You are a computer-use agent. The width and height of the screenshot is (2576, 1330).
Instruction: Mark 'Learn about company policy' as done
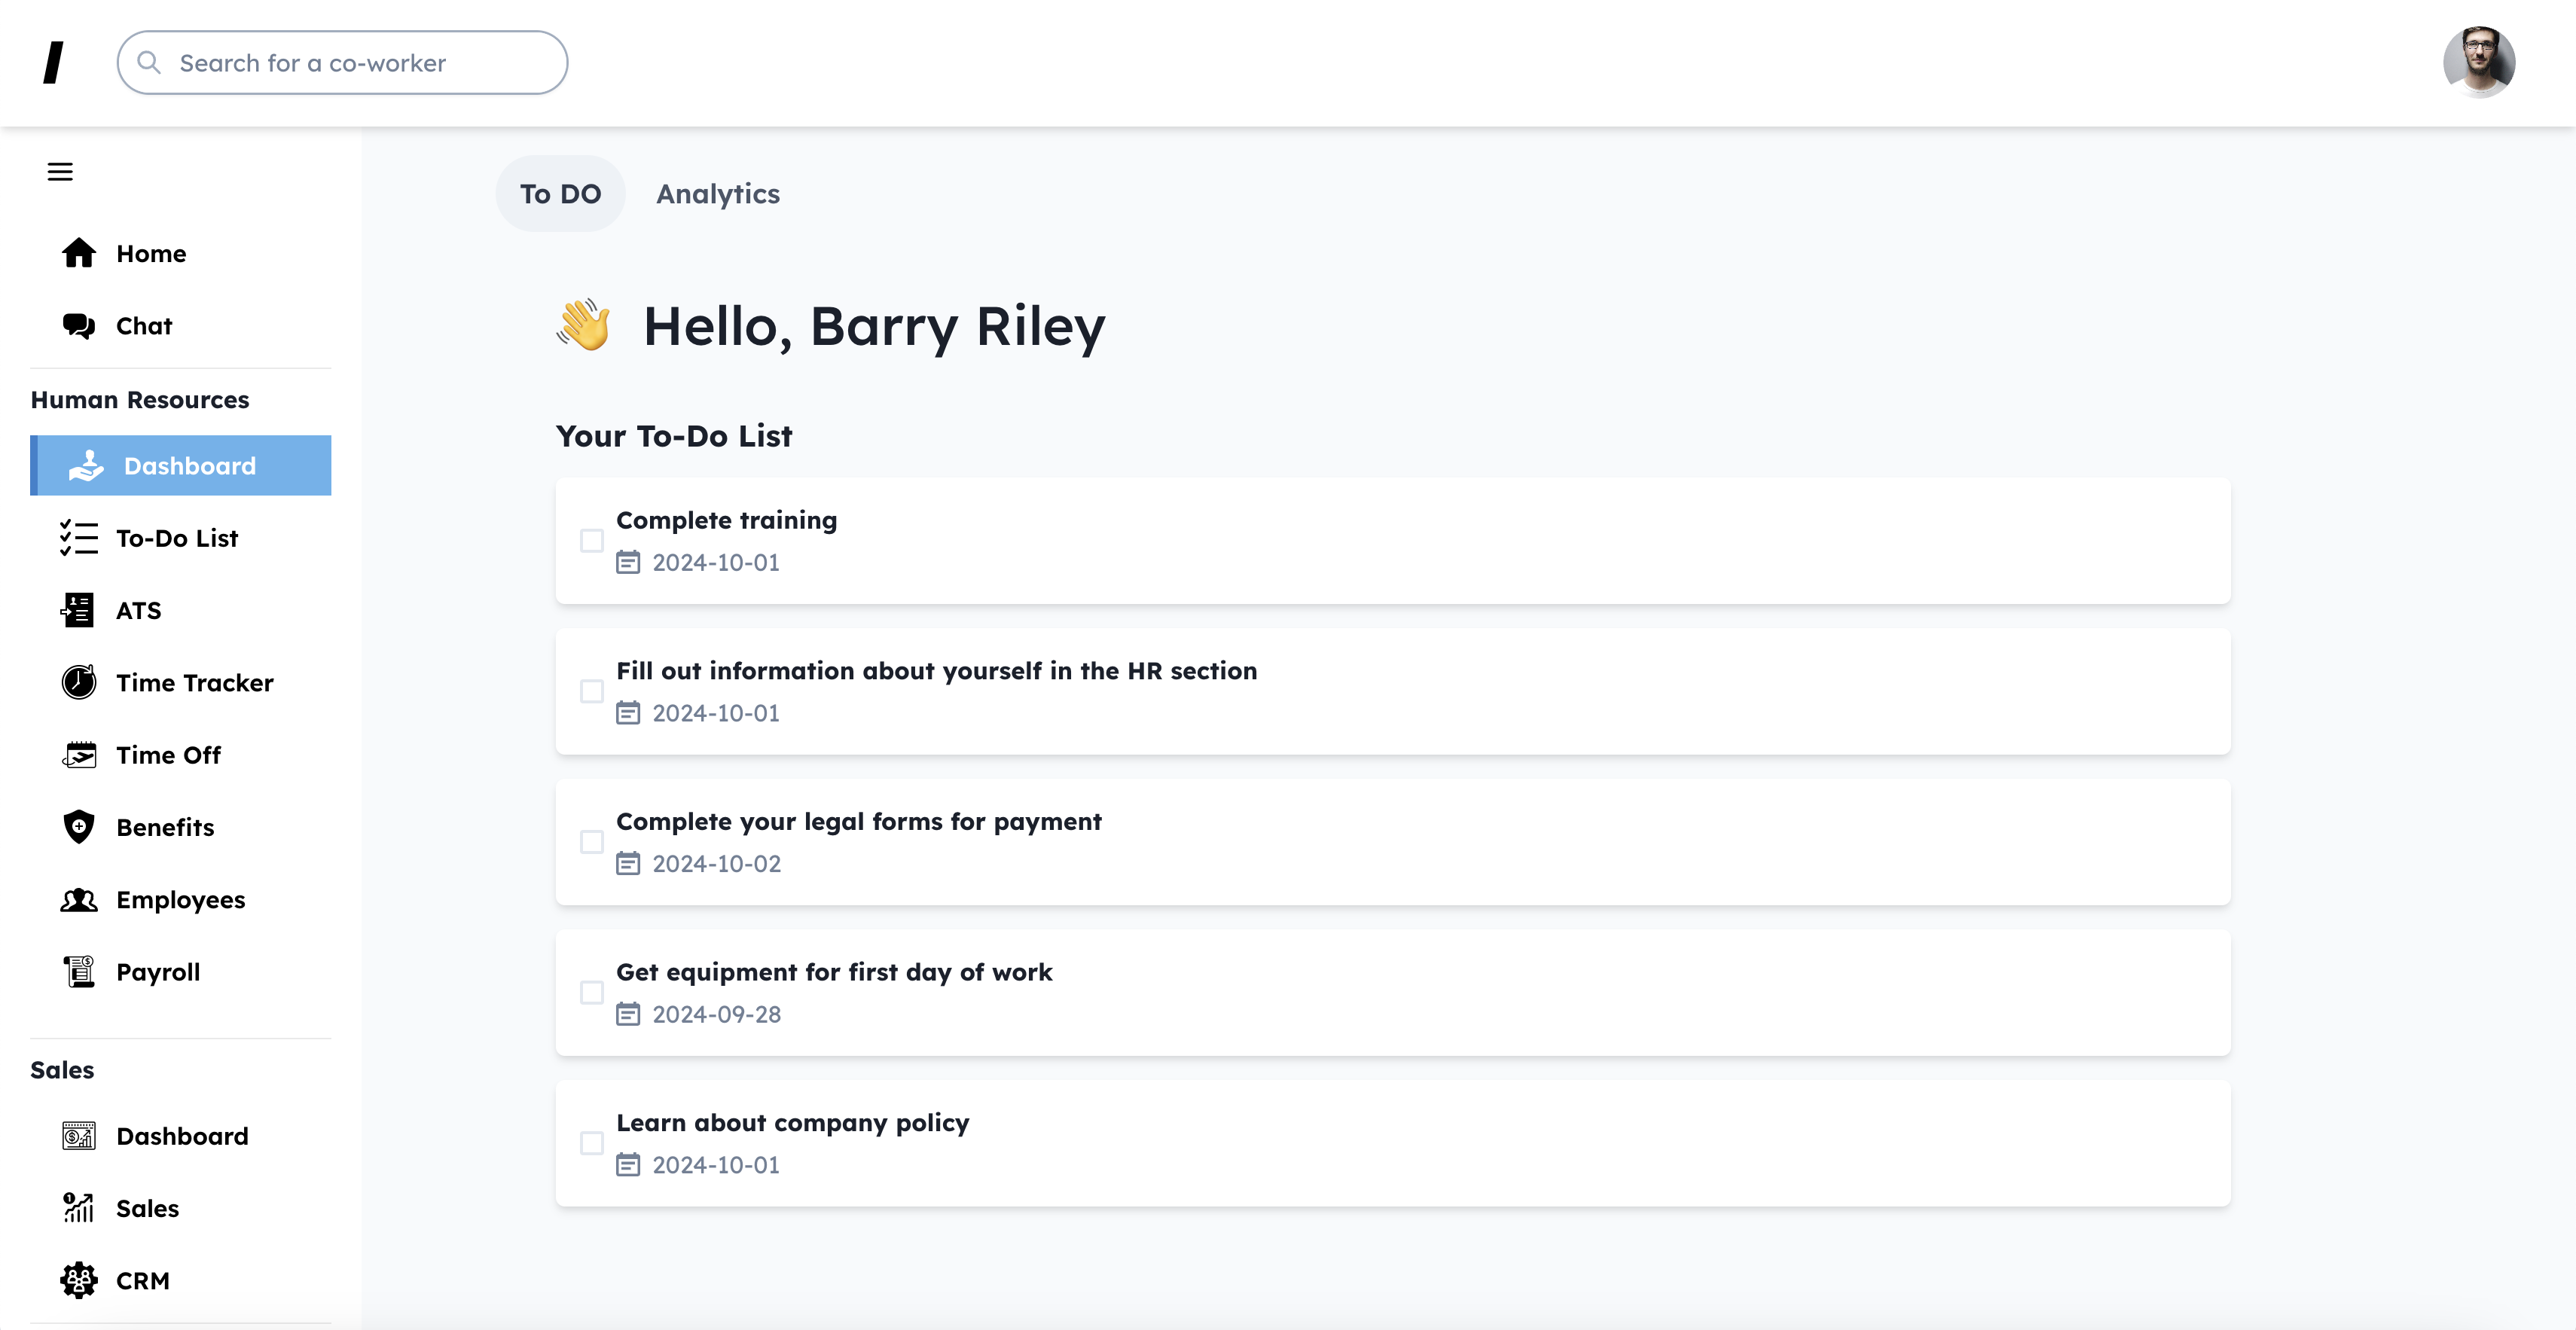coord(592,1143)
